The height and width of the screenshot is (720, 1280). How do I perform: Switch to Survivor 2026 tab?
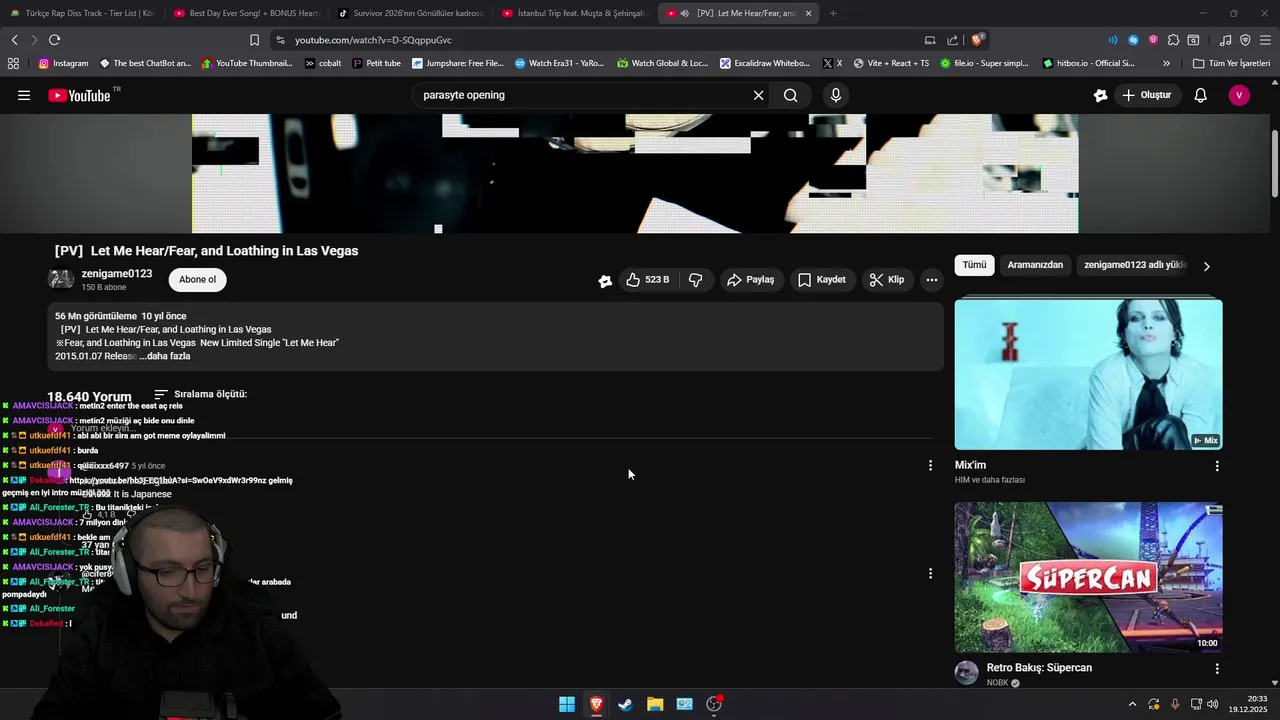[x=410, y=13]
